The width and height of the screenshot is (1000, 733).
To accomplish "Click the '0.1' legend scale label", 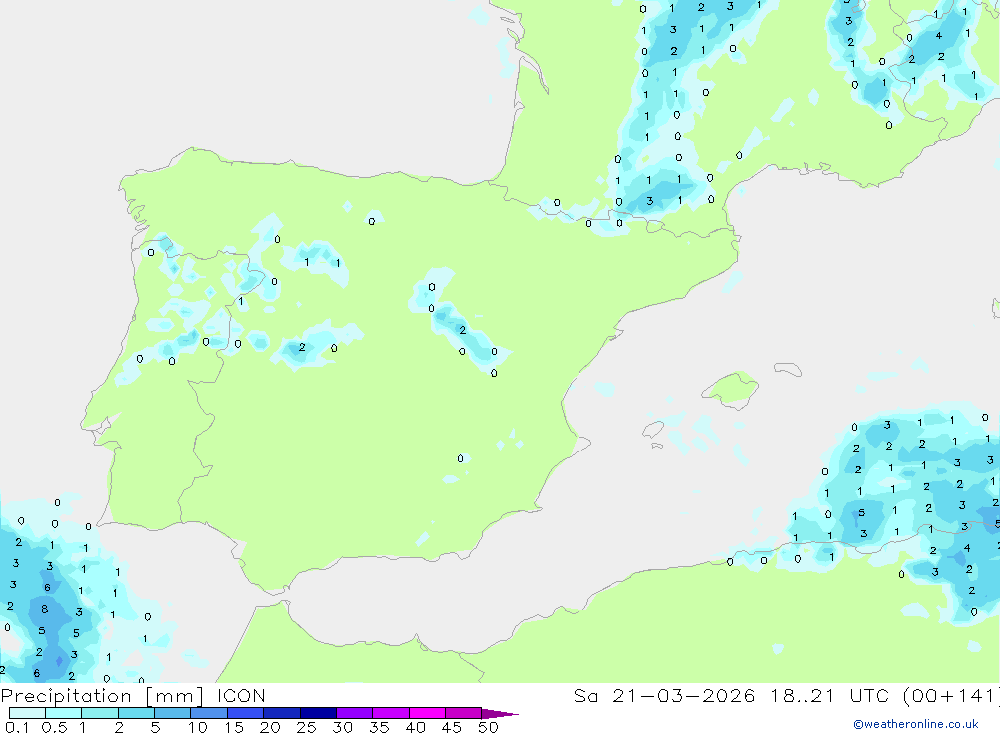I will pyautogui.click(x=17, y=727).
